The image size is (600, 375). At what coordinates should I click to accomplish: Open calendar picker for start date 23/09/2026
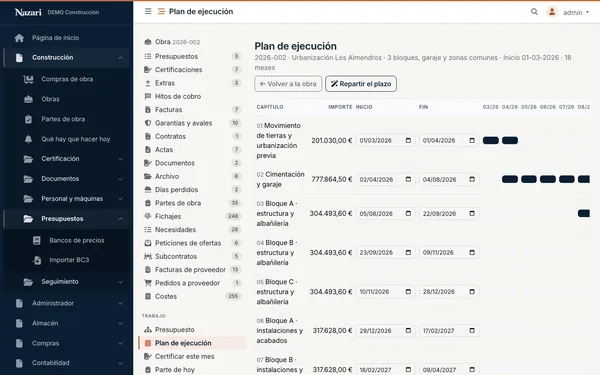coord(408,253)
